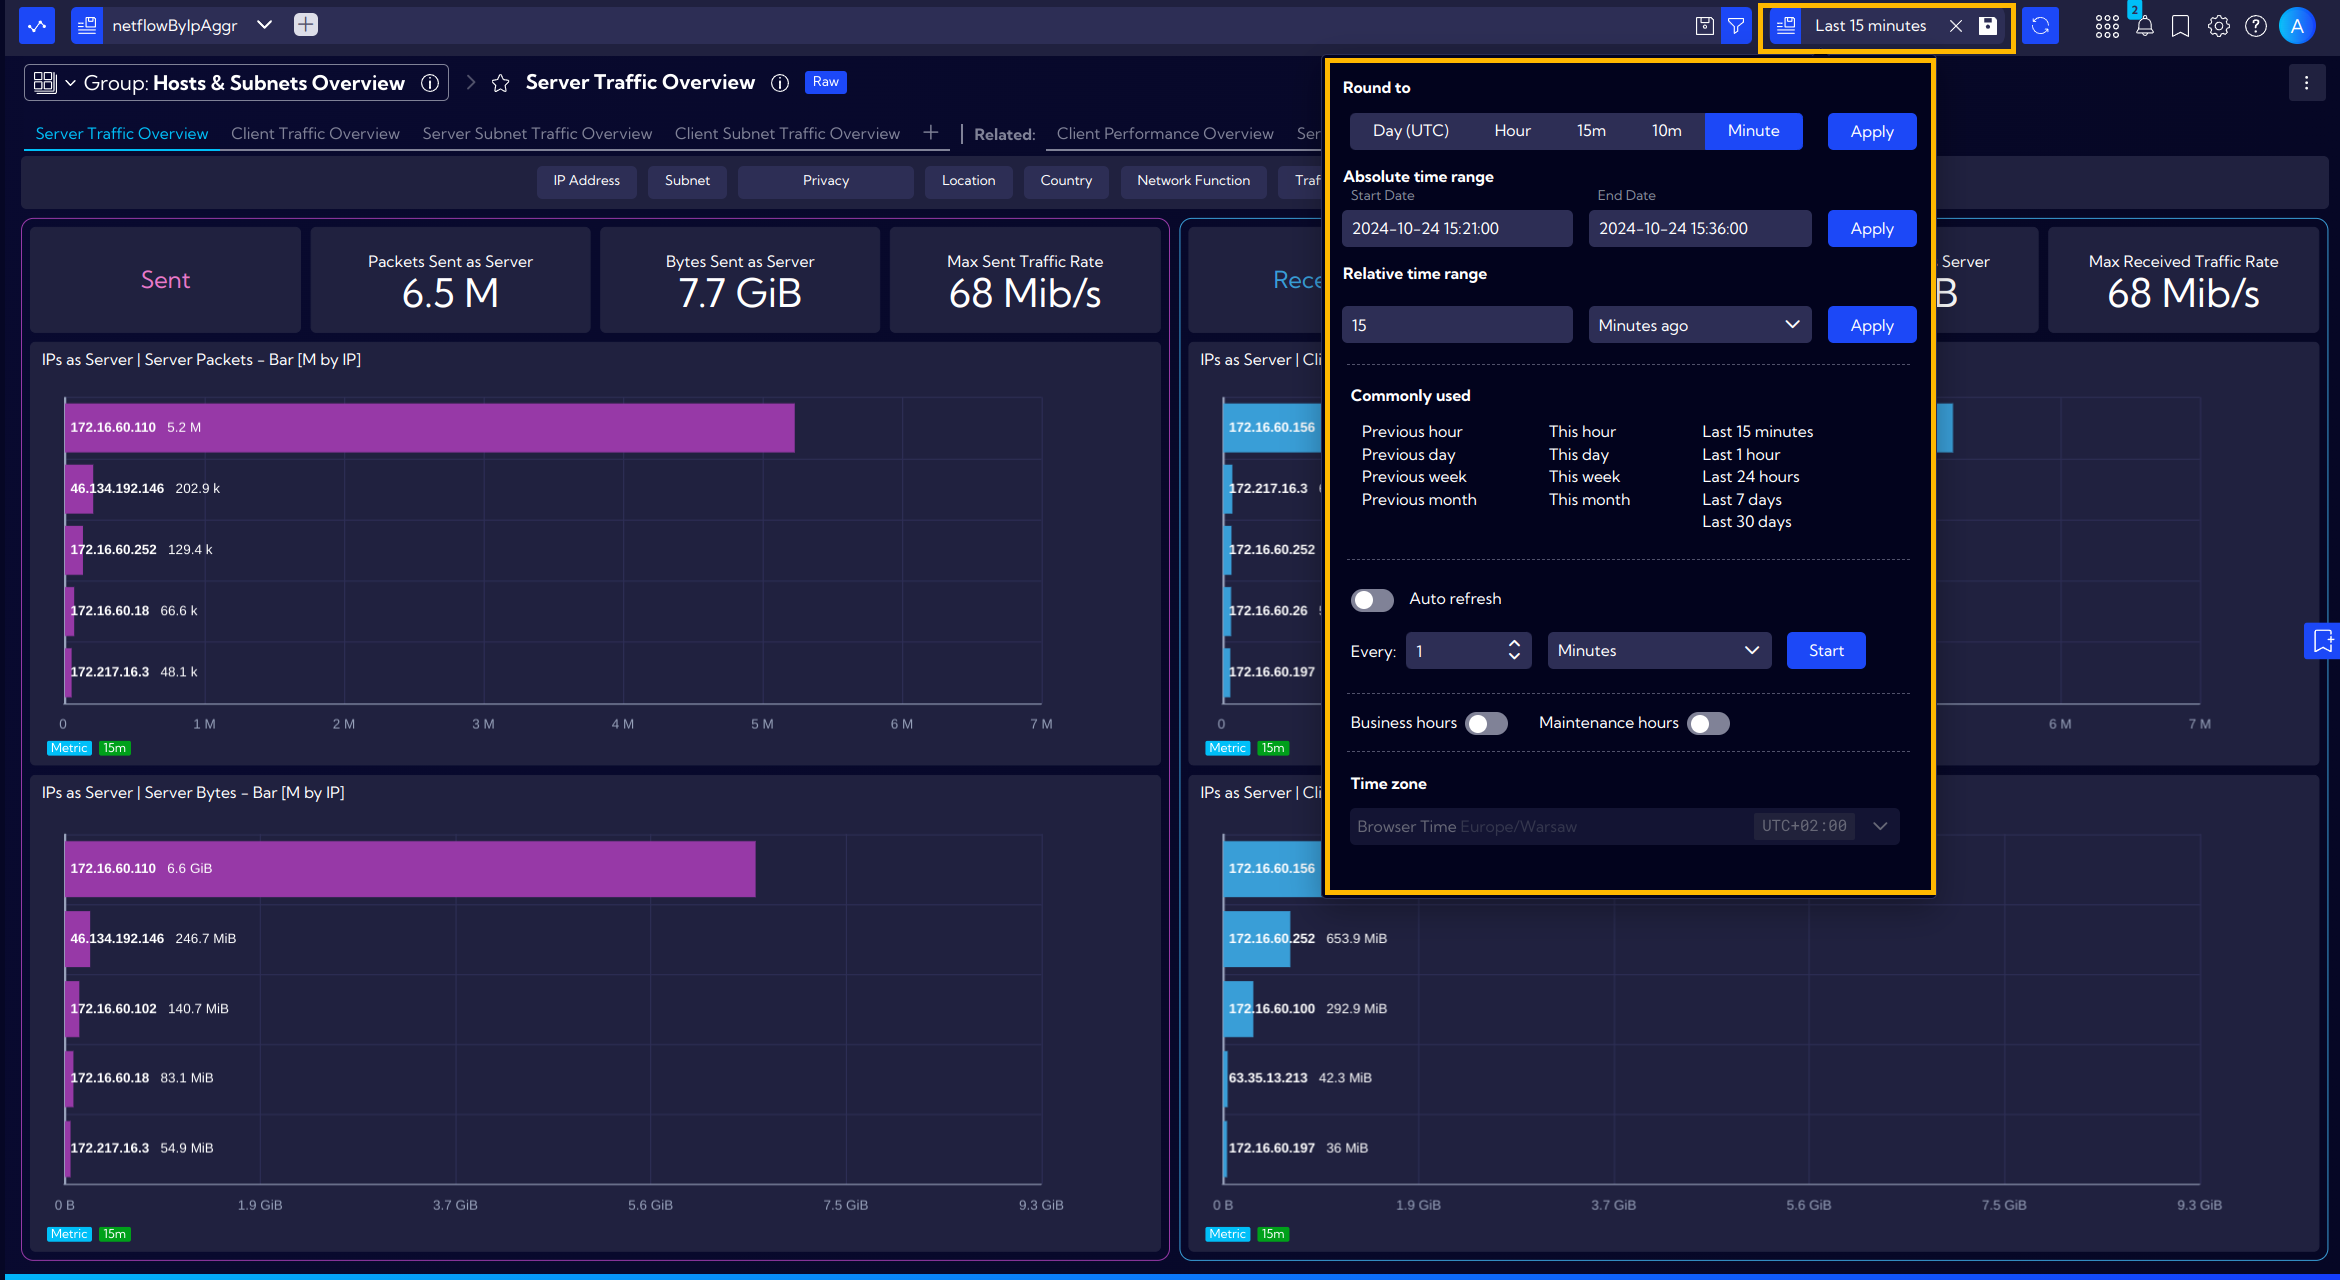Switch to Client Traffic Overview tab
The image size is (2340, 1280).
click(x=315, y=134)
